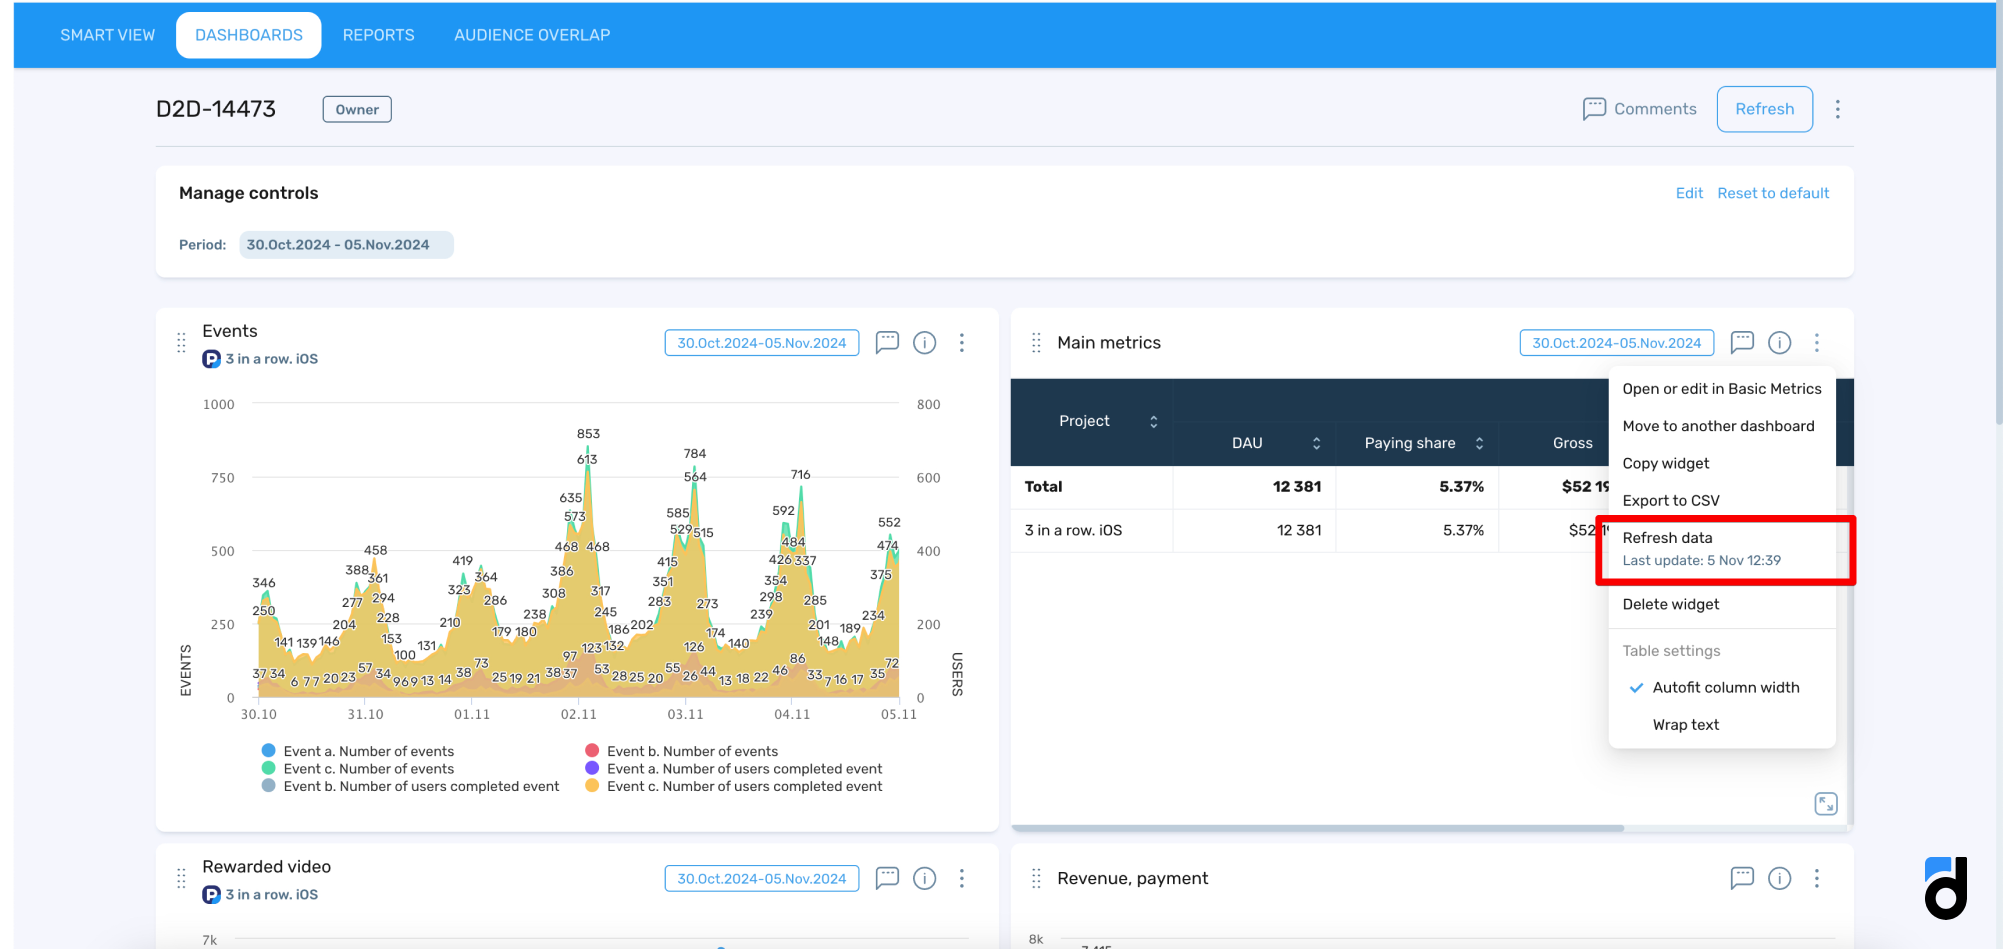Viewport: 2003px width, 949px height.
Task: Switch to the REPORTS tab
Action: [x=378, y=34]
